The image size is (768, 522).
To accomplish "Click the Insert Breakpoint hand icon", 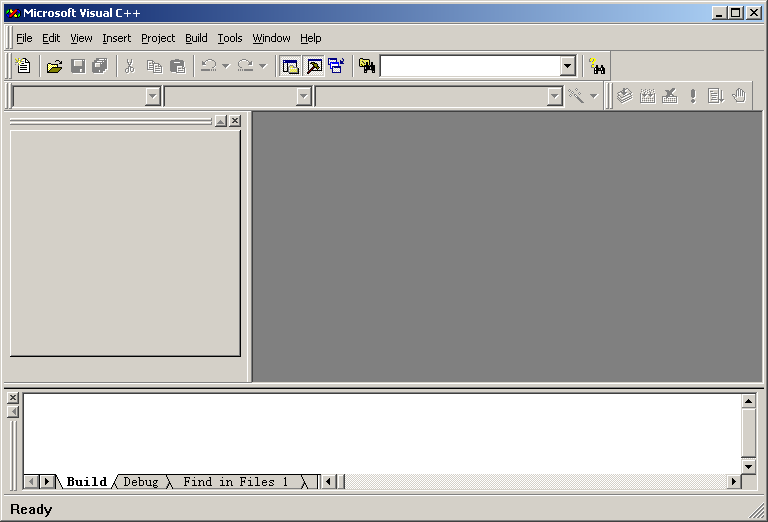I will 739,95.
